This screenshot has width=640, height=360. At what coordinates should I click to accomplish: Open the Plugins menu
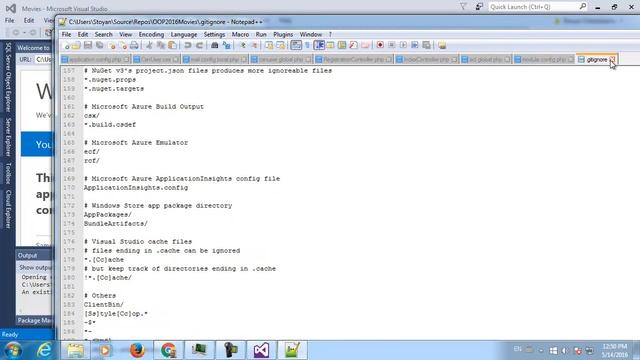coord(283,35)
